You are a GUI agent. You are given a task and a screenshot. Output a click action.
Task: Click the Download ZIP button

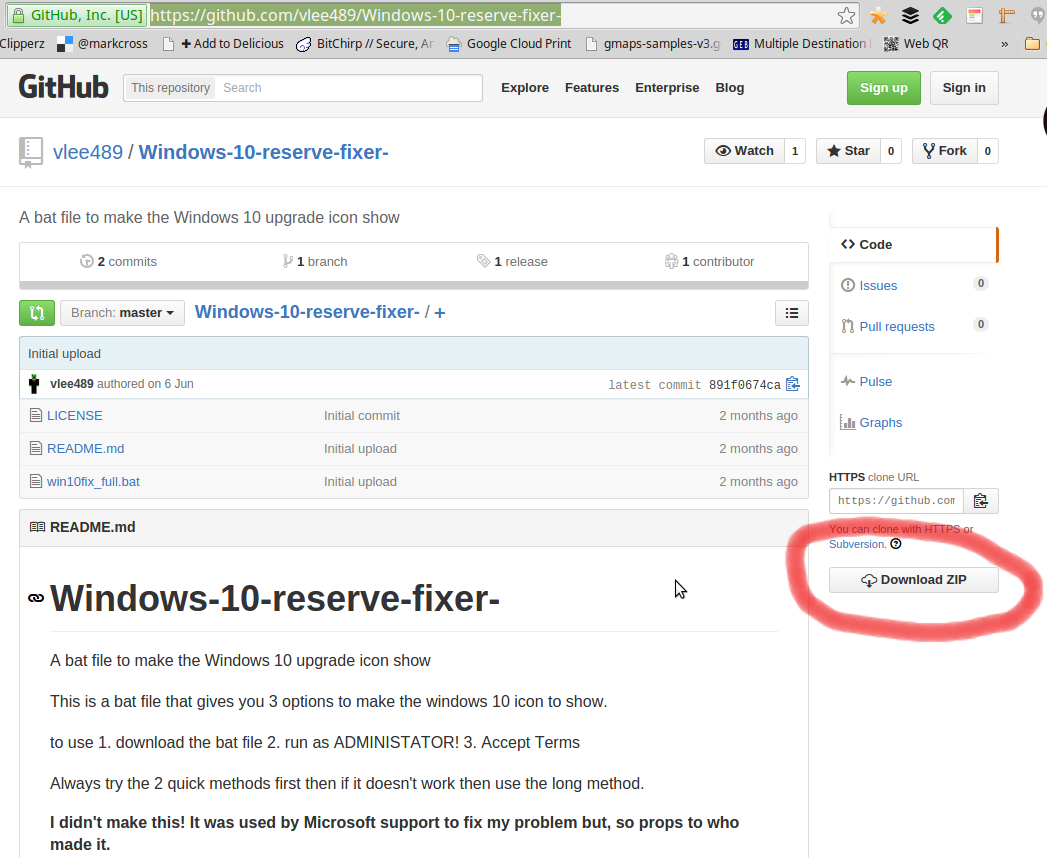click(913, 580)
